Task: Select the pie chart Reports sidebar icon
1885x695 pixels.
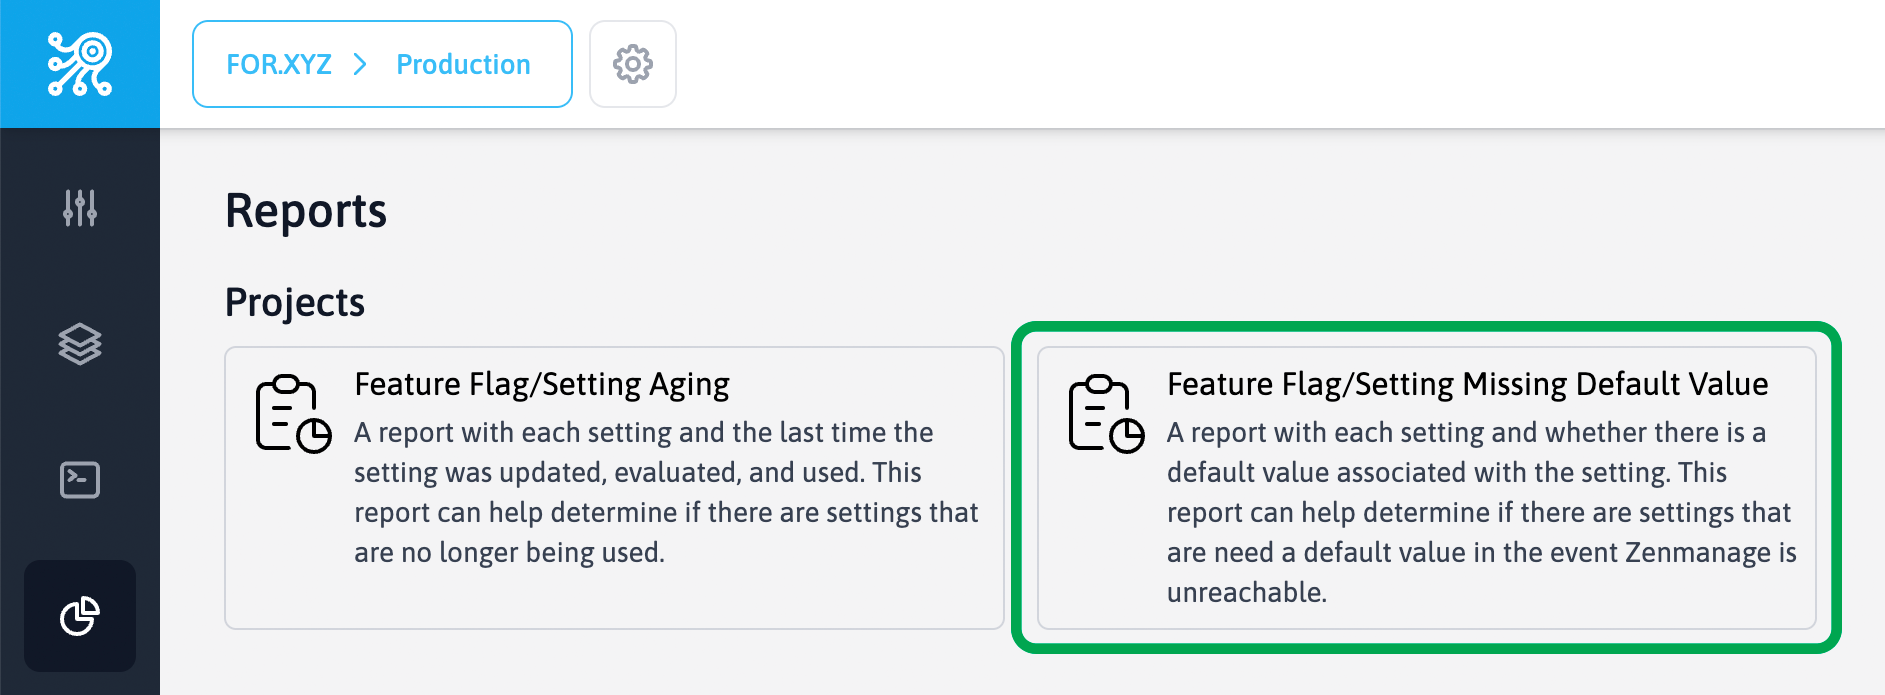Action: tap(80, 616)
